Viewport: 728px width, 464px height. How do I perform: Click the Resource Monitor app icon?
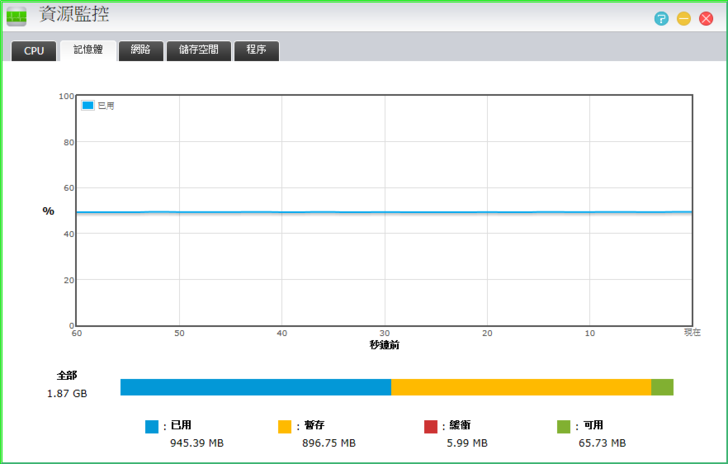pyautogui.click(x=17, y=16)
